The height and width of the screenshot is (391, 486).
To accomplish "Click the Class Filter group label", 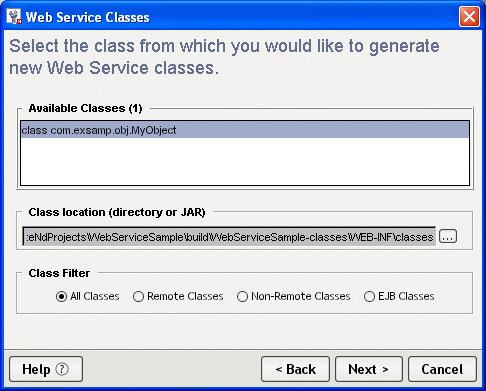I will (x=59, y=273).
